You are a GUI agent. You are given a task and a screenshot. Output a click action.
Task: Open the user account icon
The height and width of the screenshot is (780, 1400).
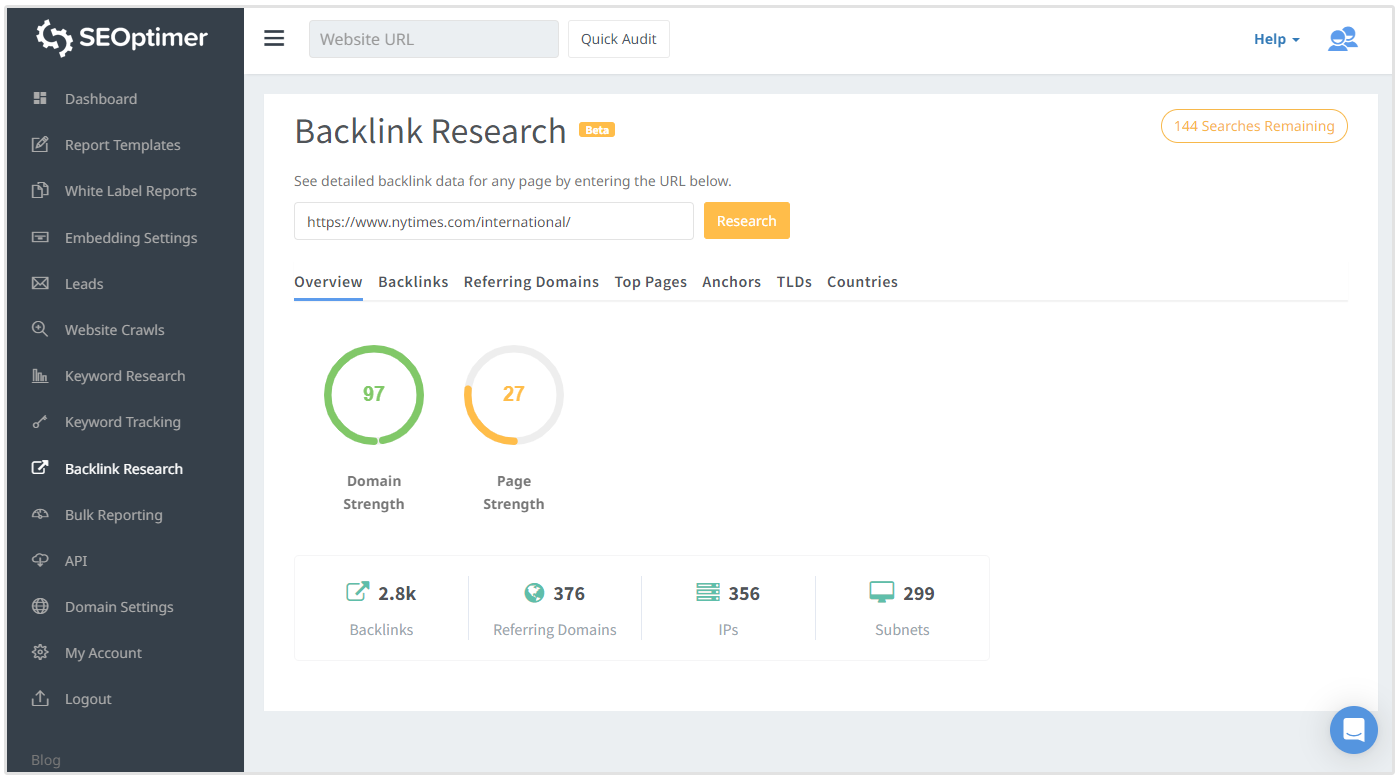[x=1342, y=39]
